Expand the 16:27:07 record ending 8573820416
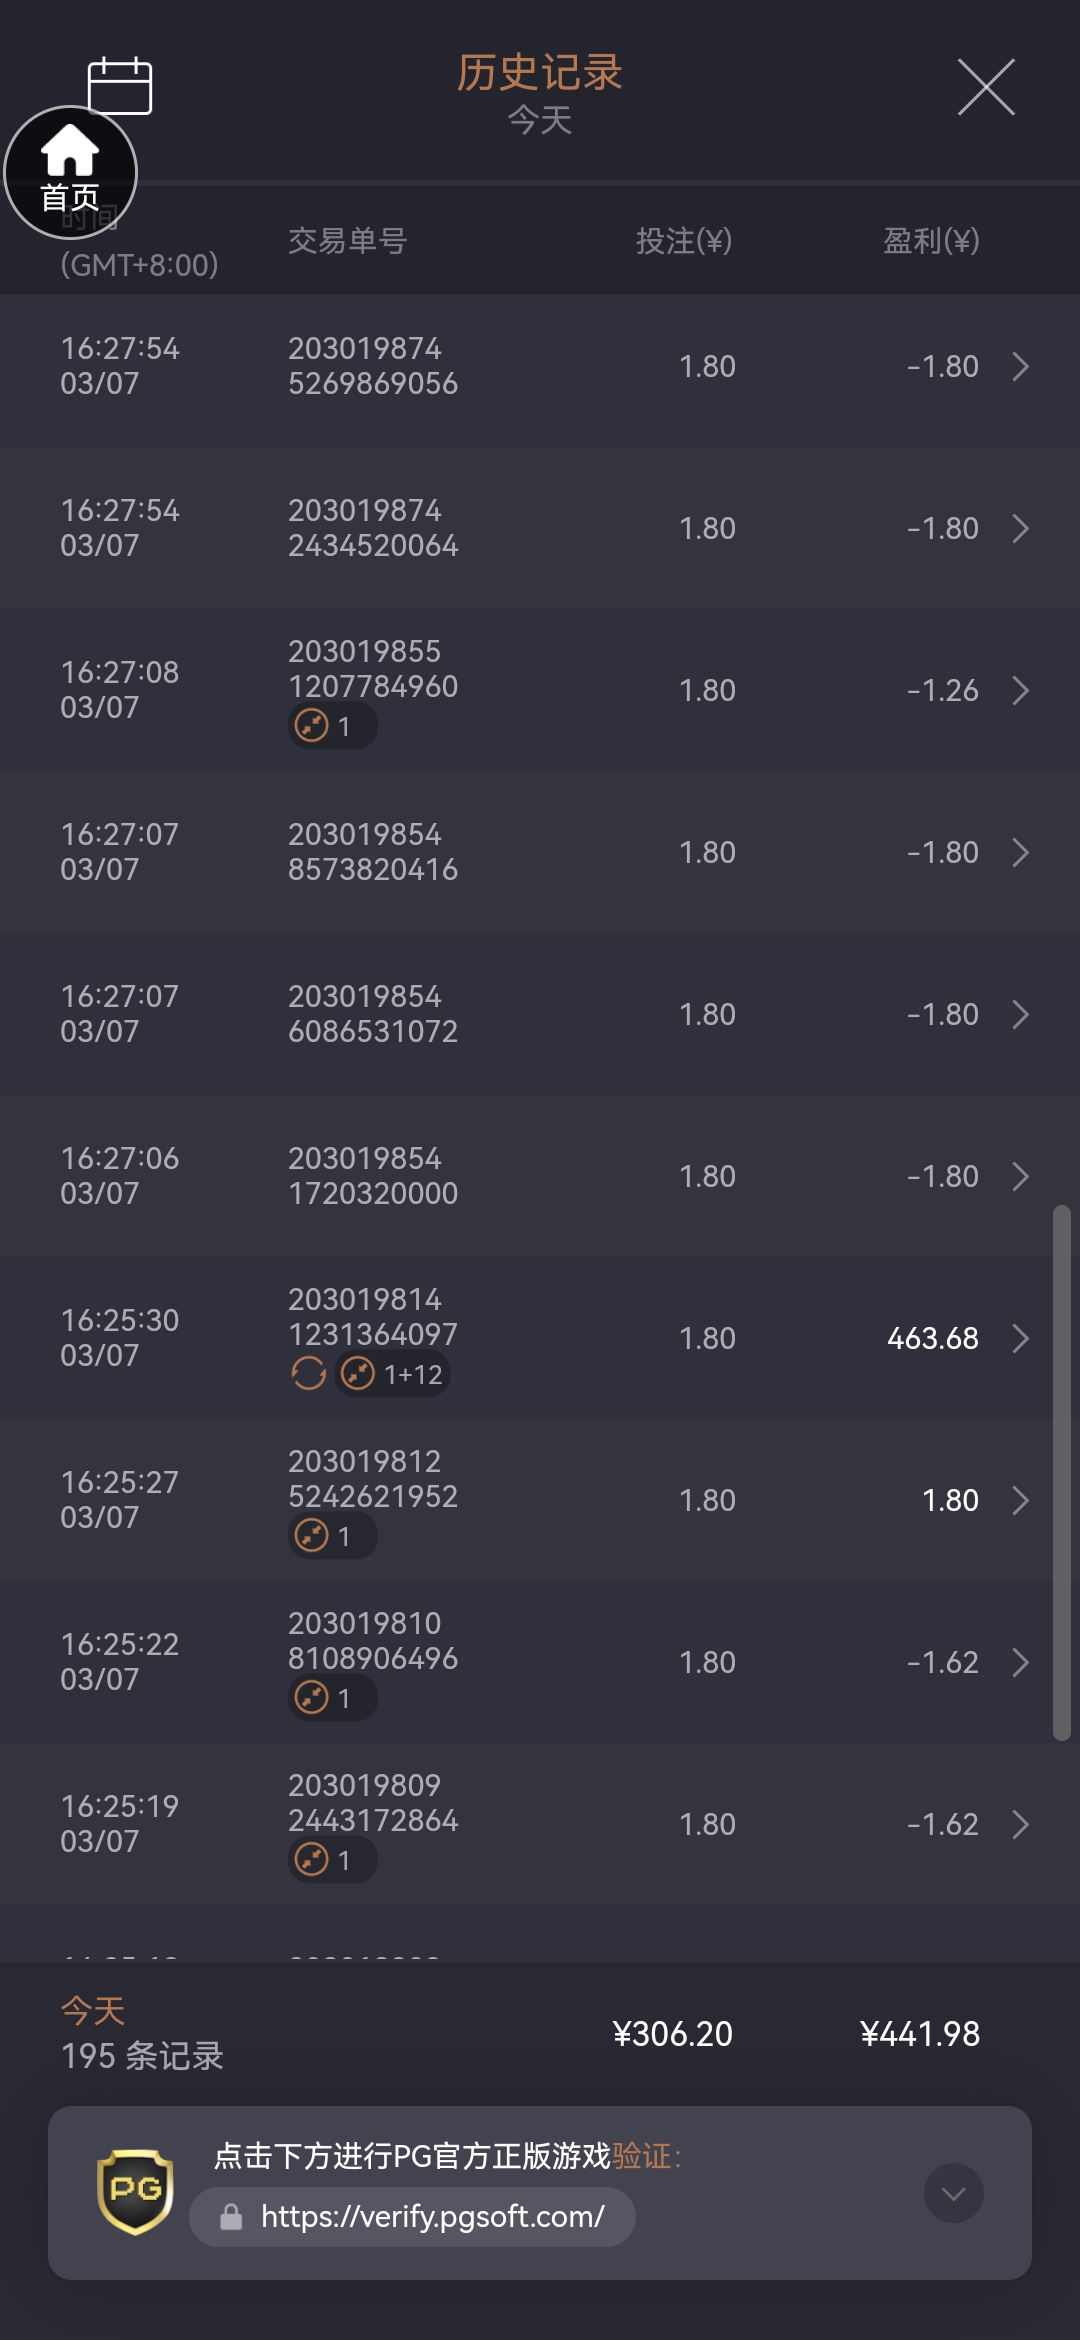1080x2340 pixels. (1020, 852)
